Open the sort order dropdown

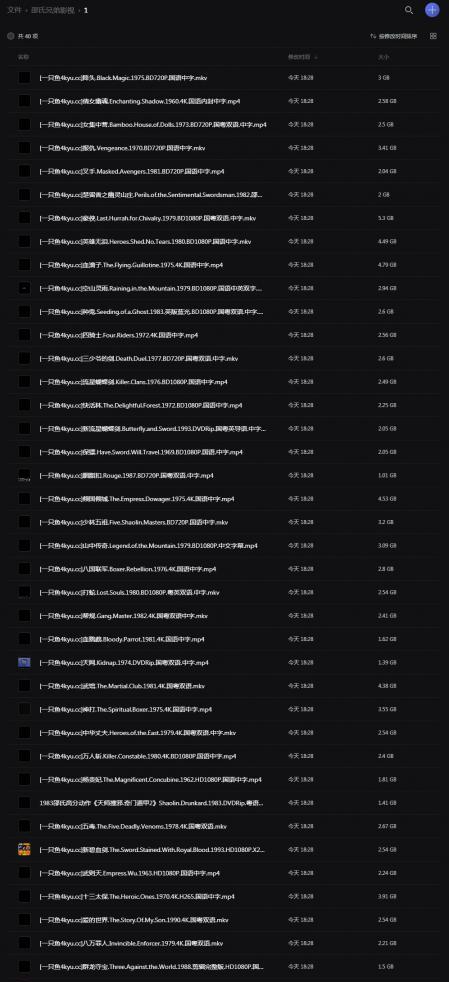coord(394,36)
